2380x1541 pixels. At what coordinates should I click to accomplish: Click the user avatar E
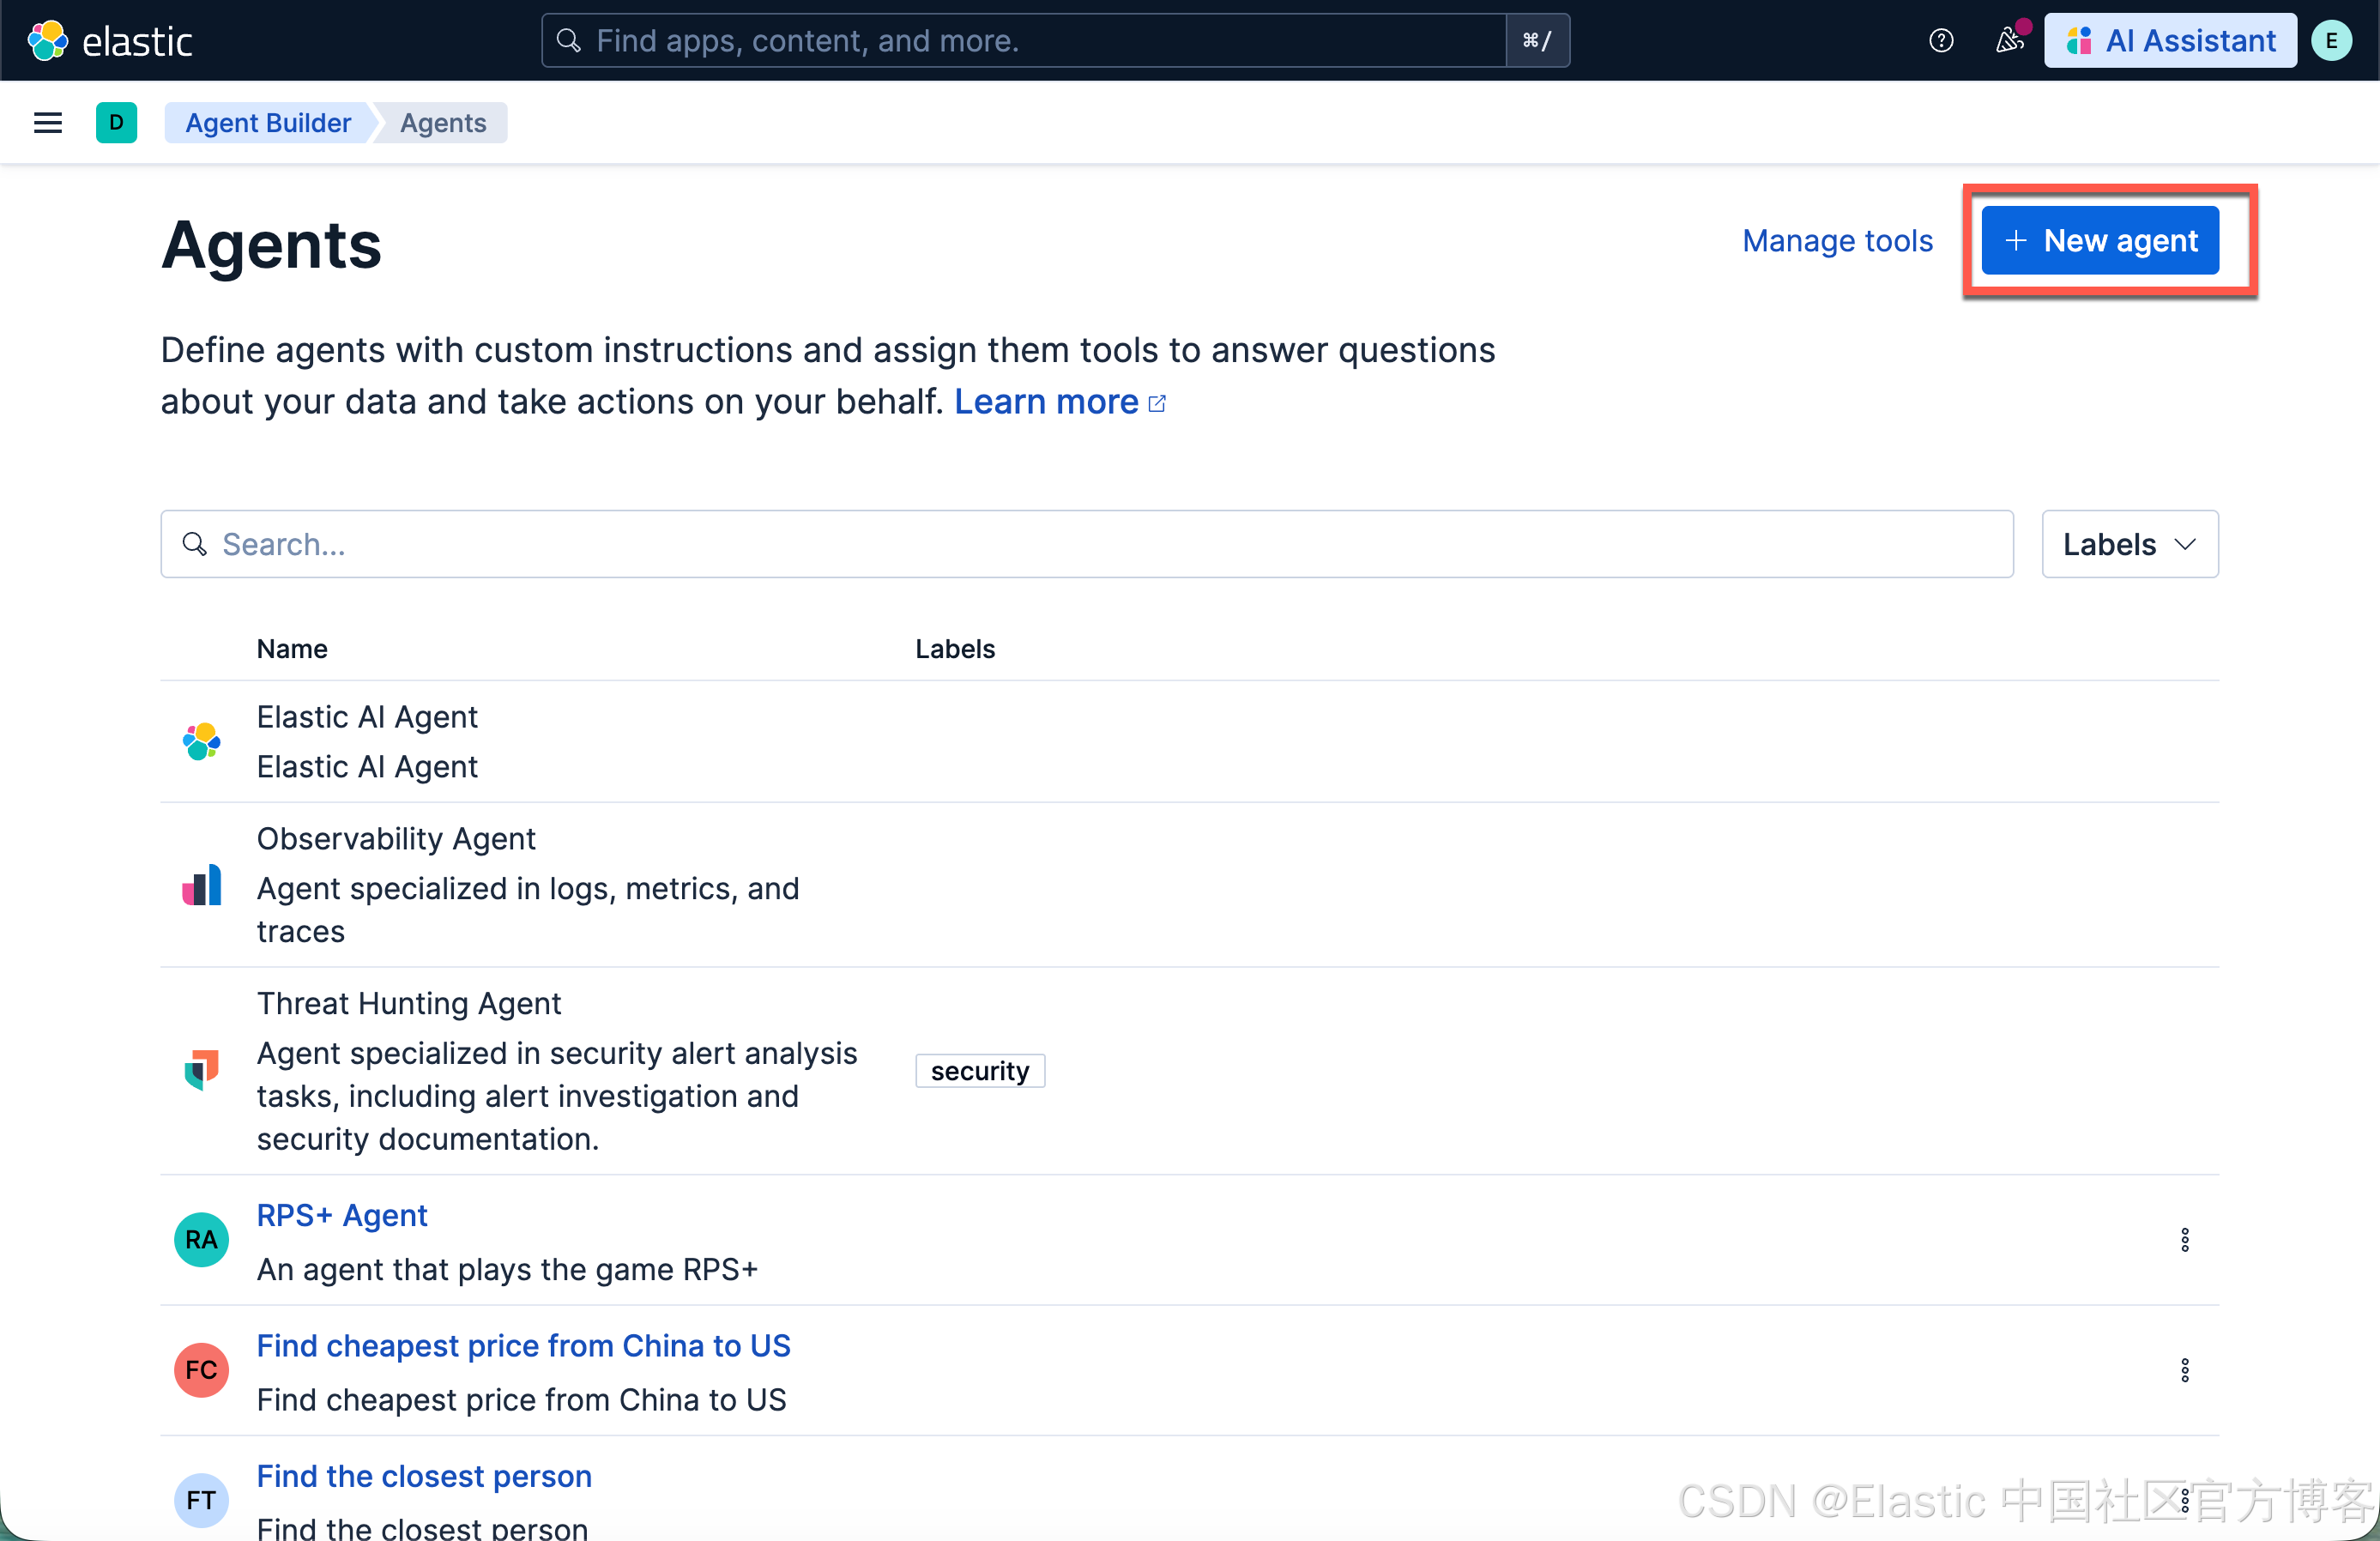[x=2331, y=41]
